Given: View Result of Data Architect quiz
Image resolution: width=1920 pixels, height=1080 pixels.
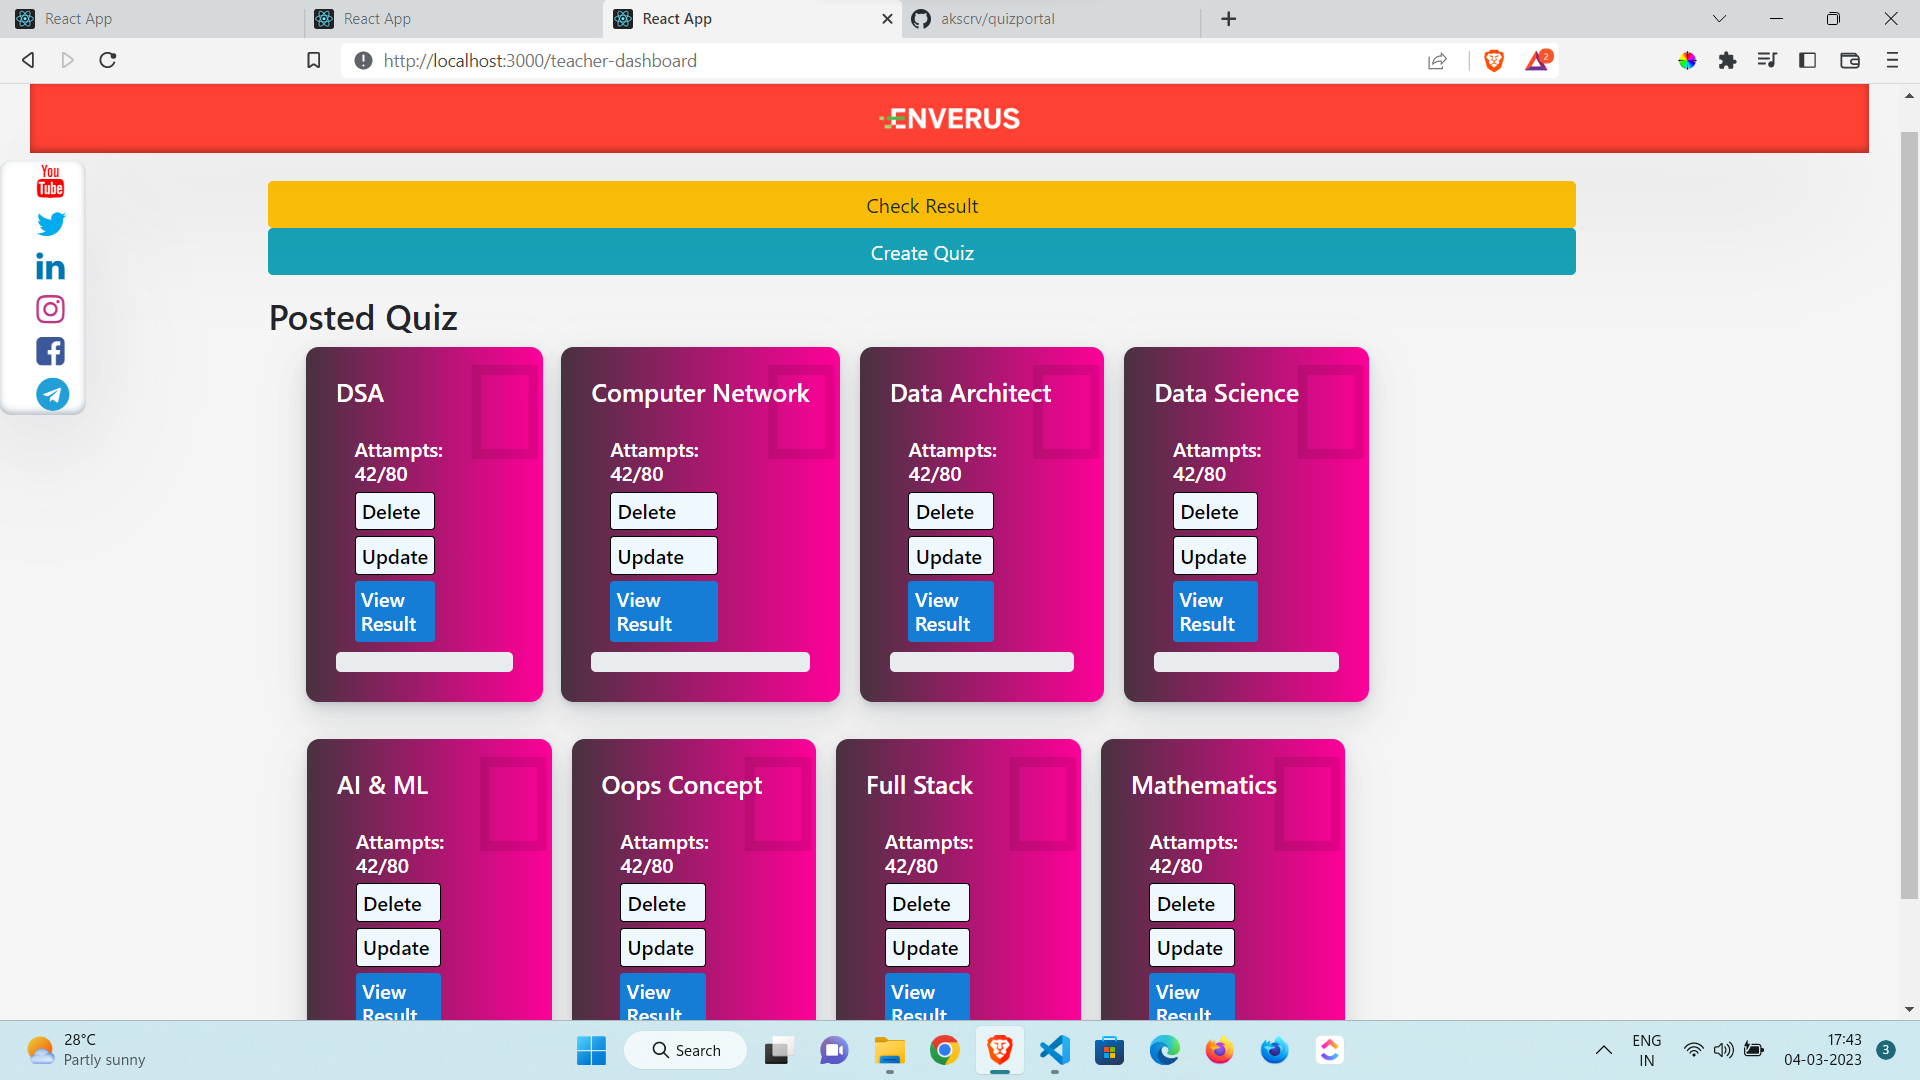Looking at the screenshot, I should point(951,611).
